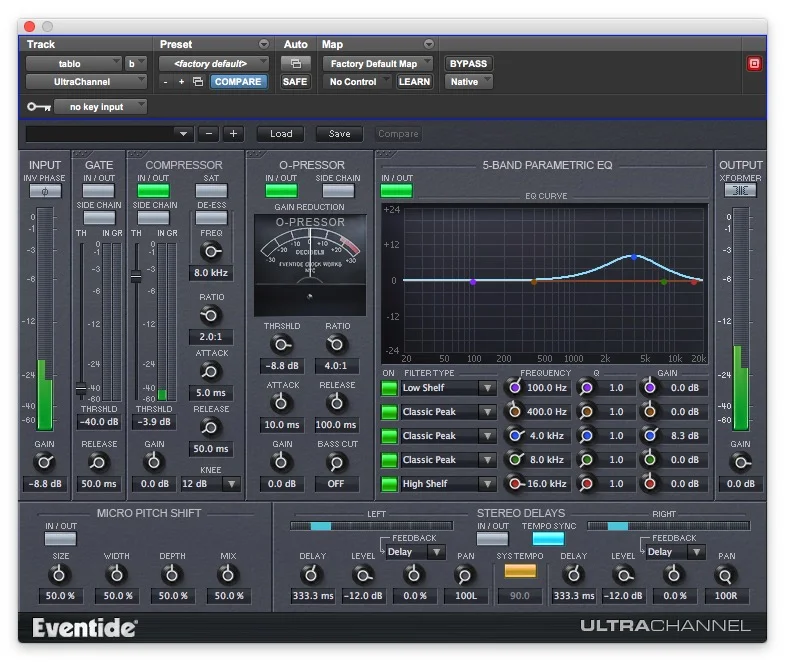This screenshot has height=671, width=794.
Task: Click the left delay level bar
Action: (371, 526)
